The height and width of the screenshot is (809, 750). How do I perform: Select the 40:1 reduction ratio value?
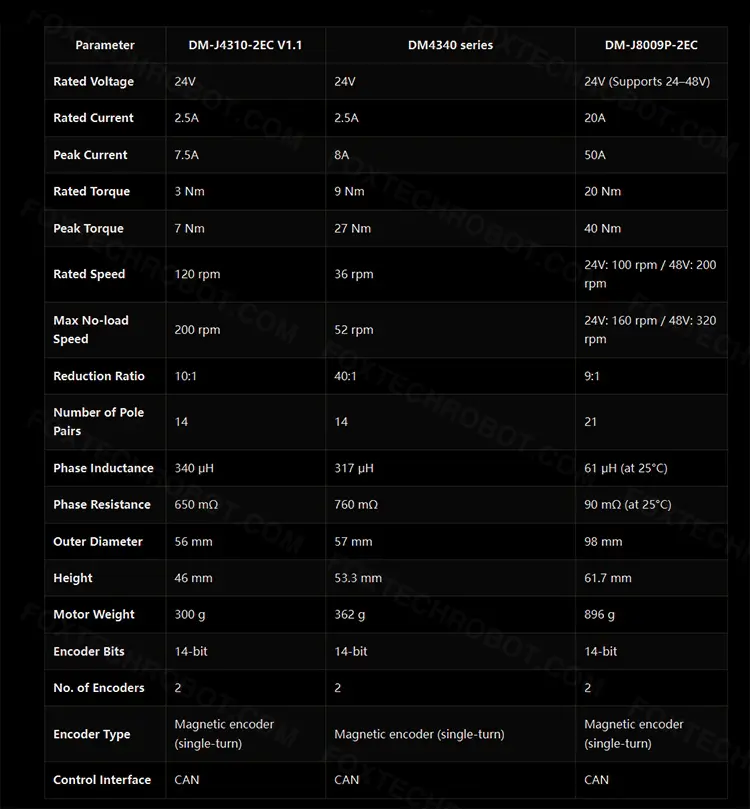point(348,376)
